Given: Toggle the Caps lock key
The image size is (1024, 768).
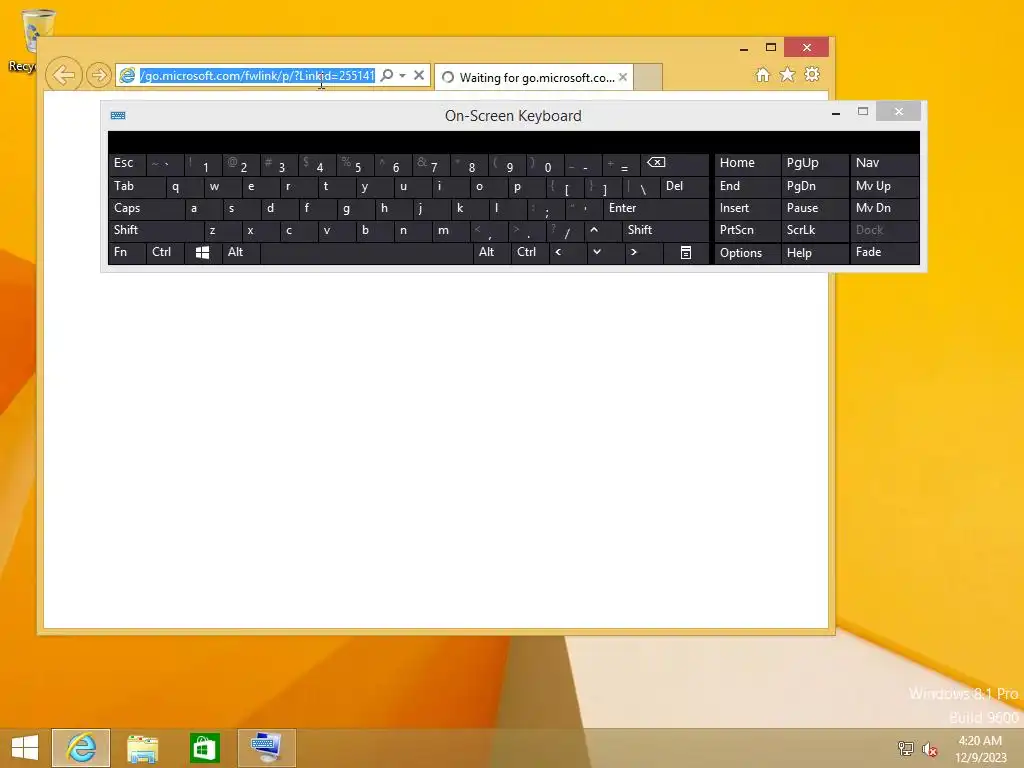Looking at the screenshot, I should click(x=146, y=208).
